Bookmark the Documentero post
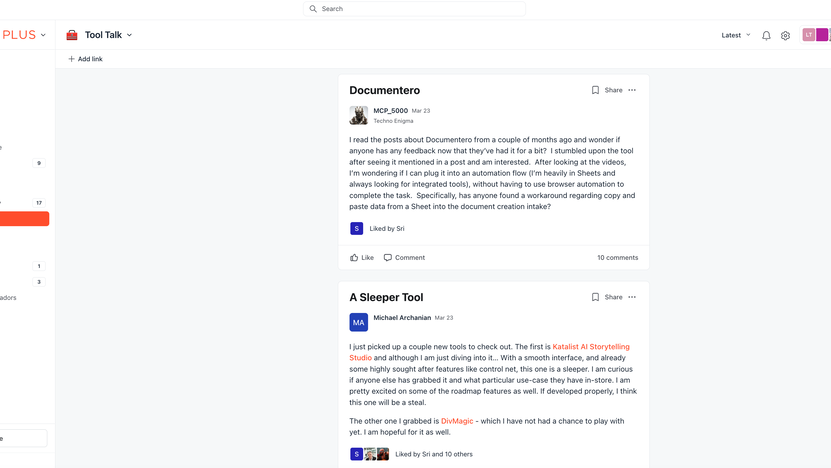Screen dimensions: 831x468 coord(595,90)
